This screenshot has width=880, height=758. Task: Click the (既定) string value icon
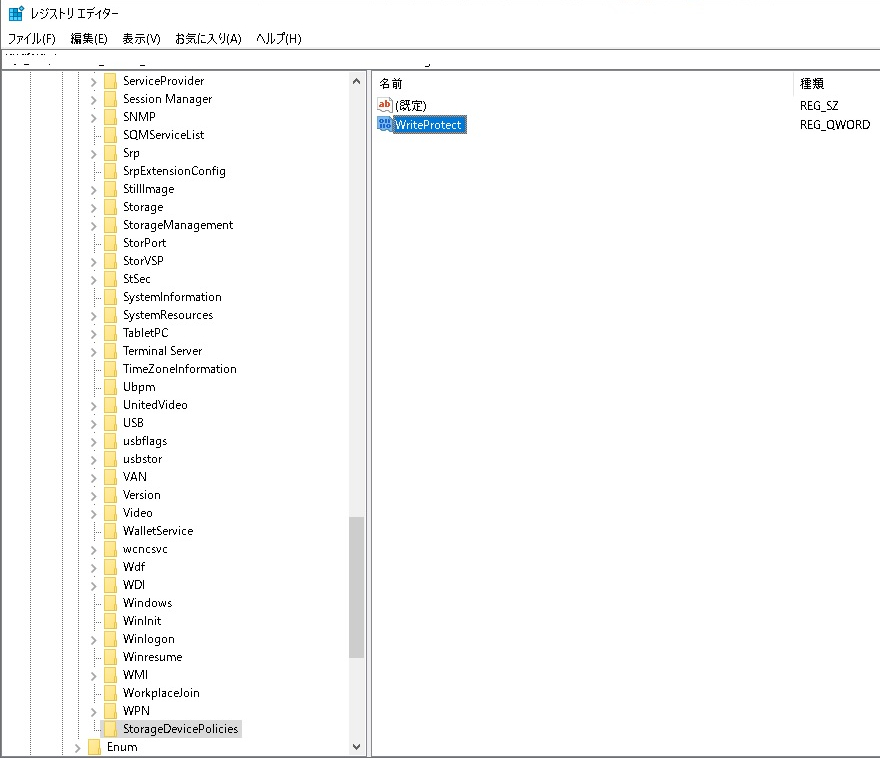385,104
